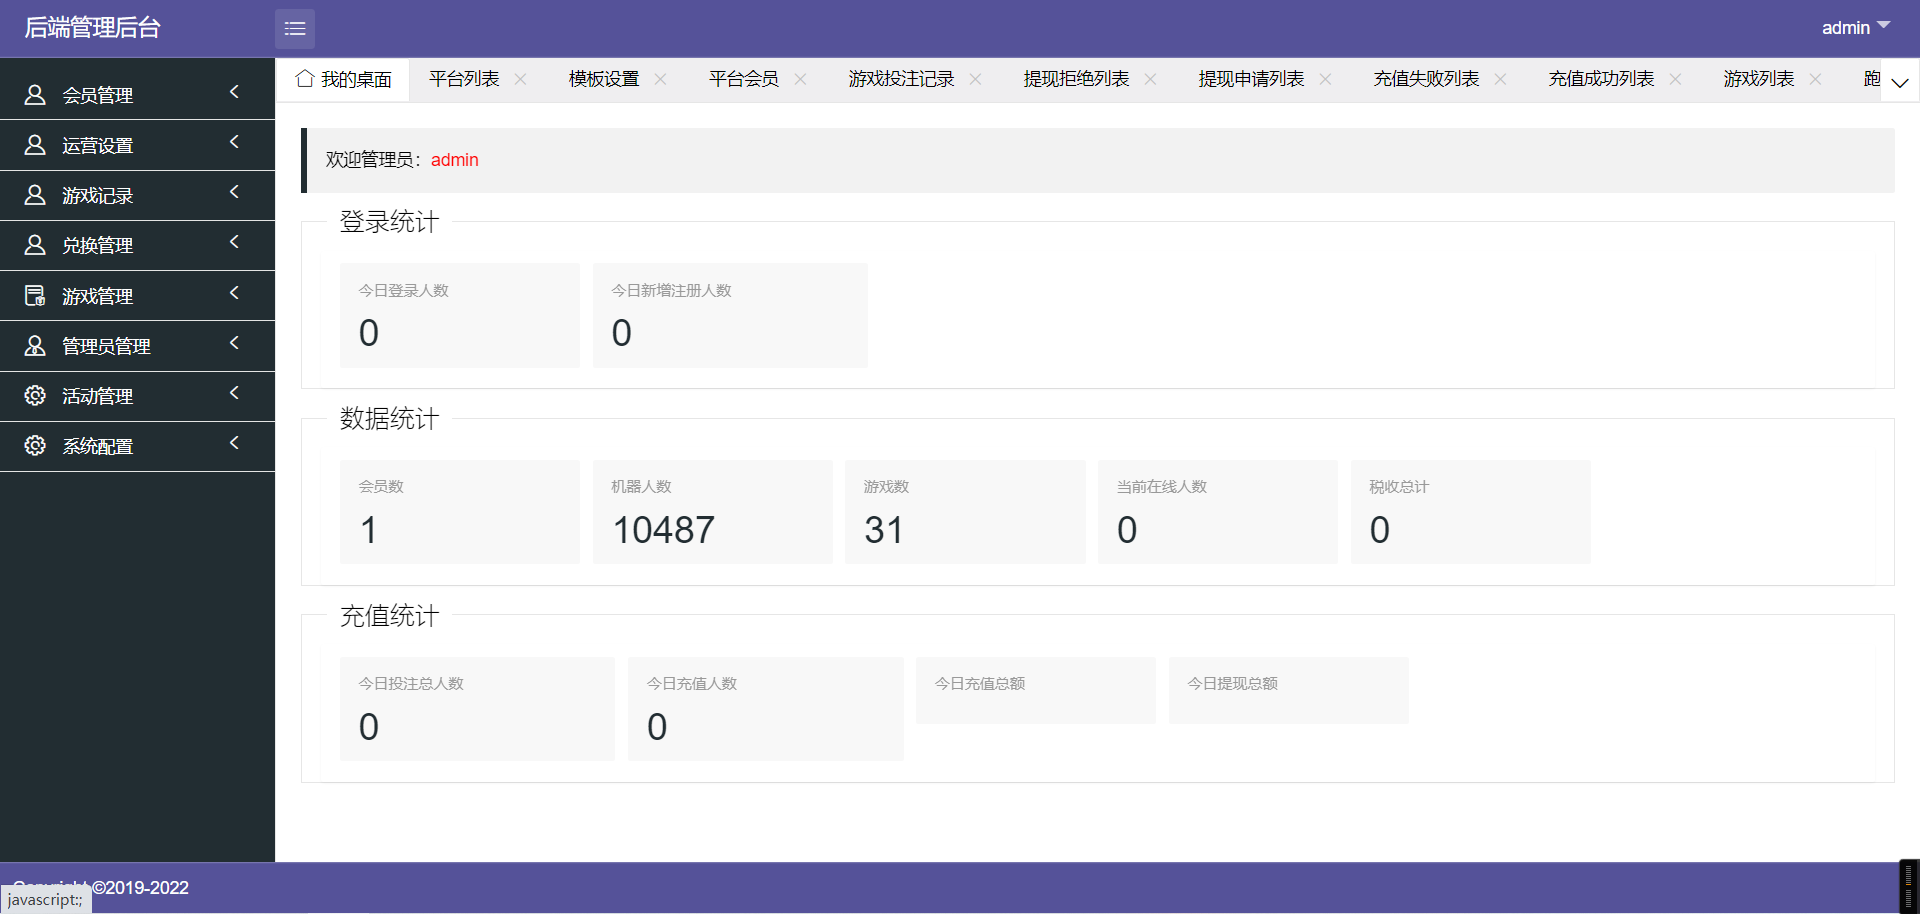The height and width of the screenshot is (914, 1920).
Task: Switch to the 游戏投注记录 tab
Action: click(x=901, y=79)
